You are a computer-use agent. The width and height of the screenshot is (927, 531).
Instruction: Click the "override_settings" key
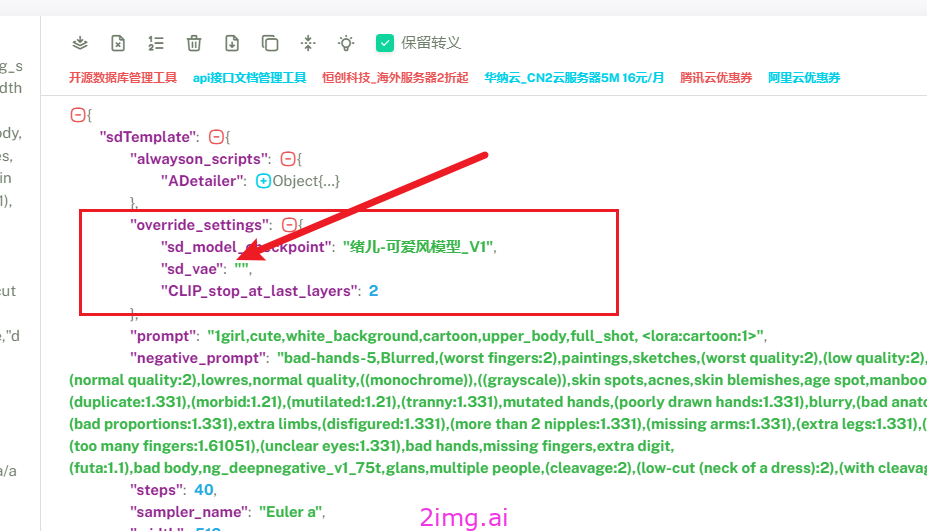point(199,225)
